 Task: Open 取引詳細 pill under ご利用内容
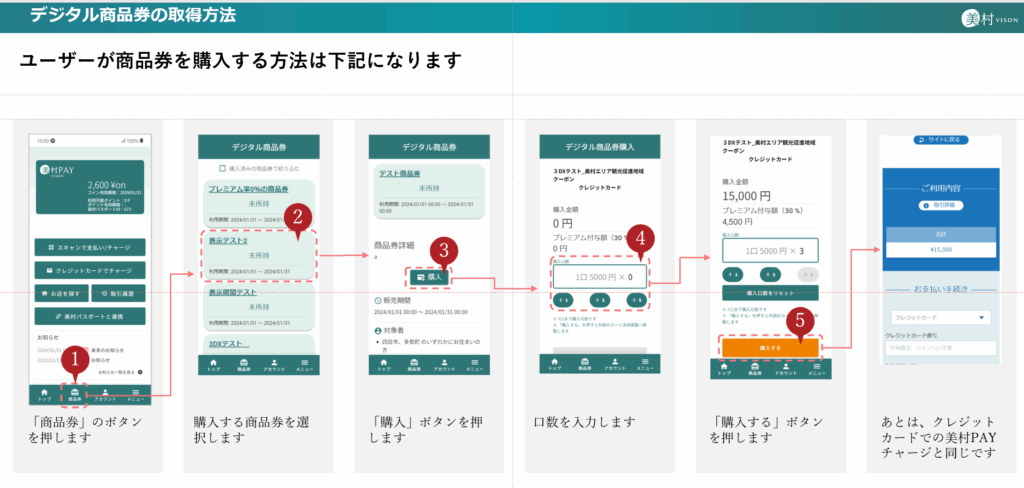click(939, 204)
